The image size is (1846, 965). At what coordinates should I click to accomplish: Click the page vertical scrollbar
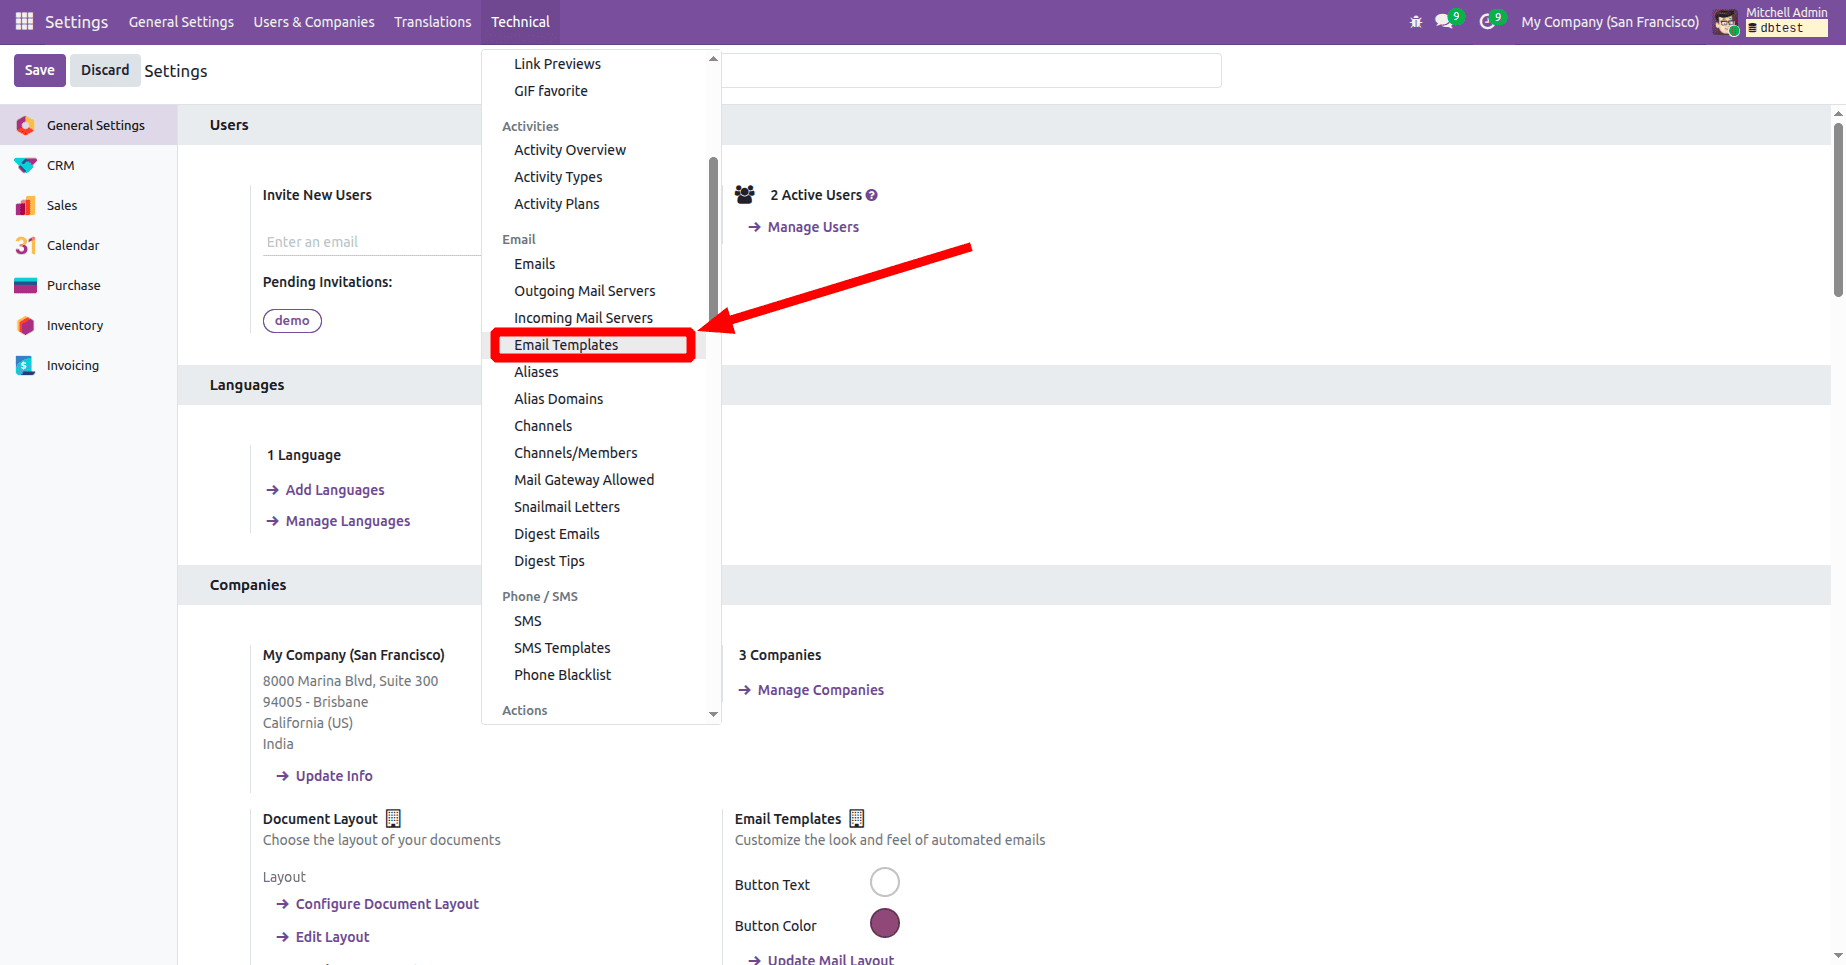click(x=1838, y=210)
